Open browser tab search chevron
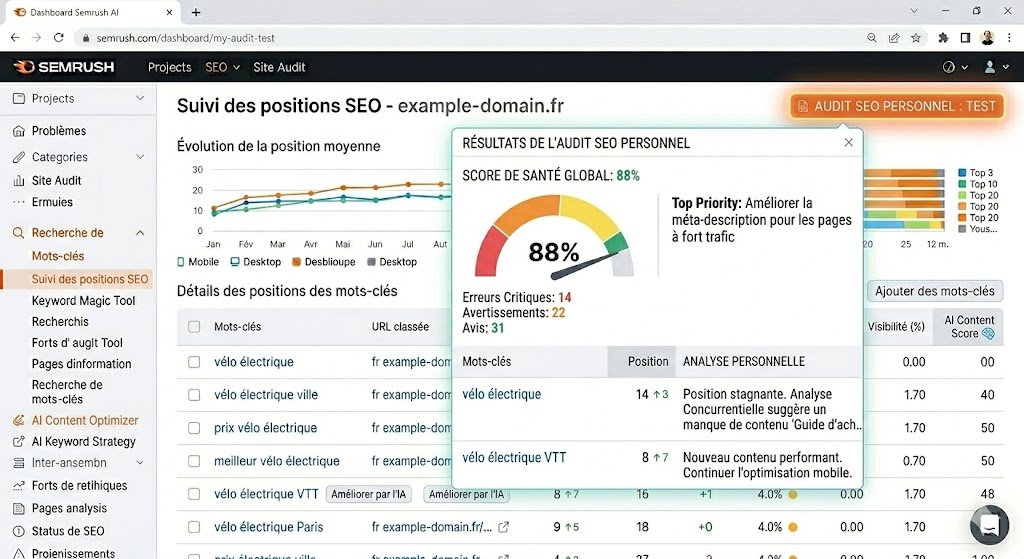Screen dimensions: 1024x559 click(x=914, y=11)
